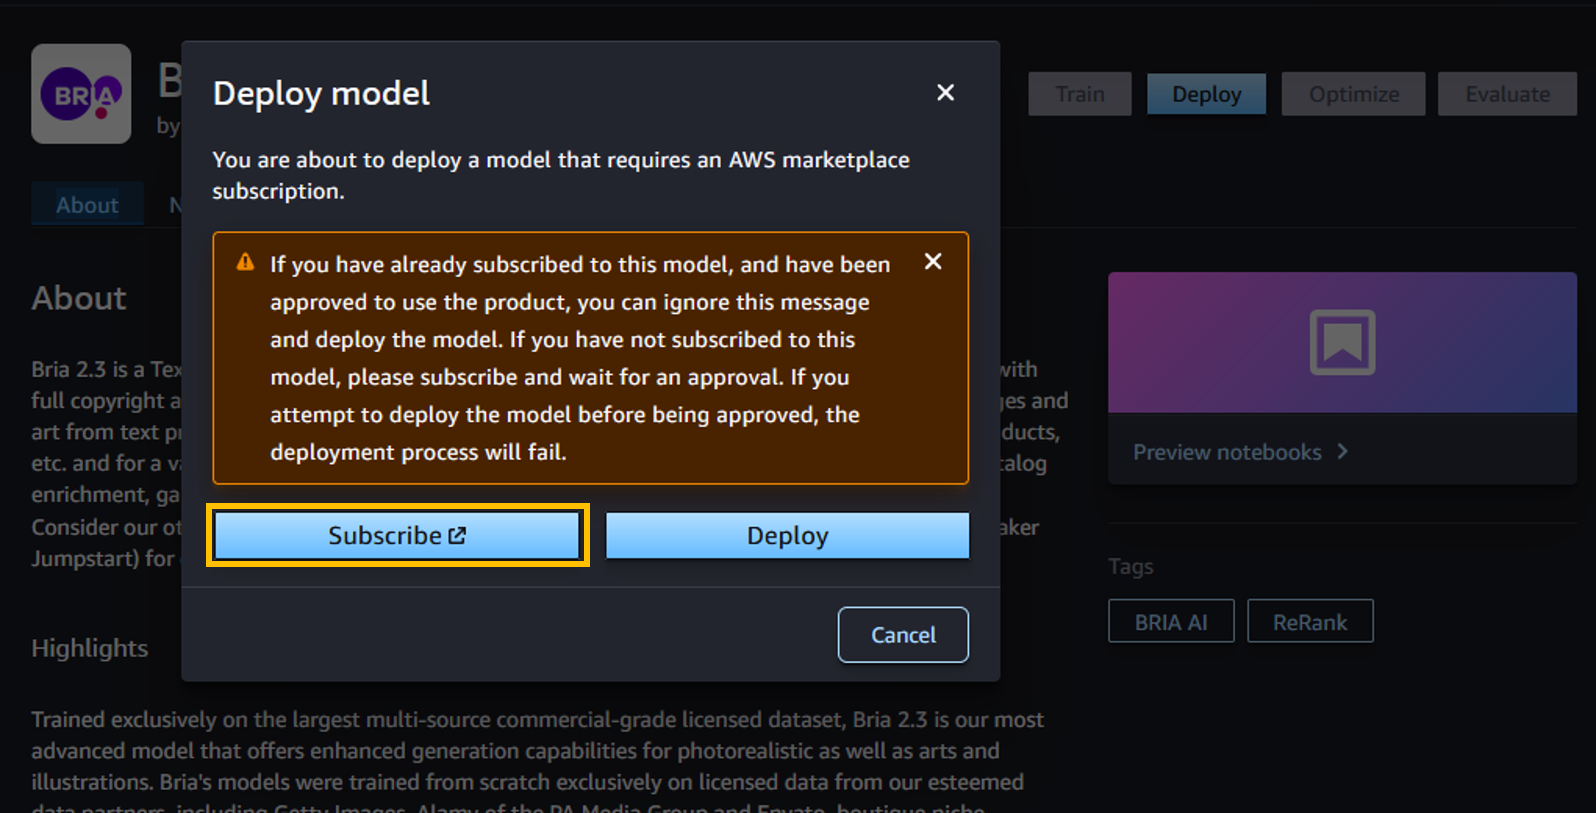Click the Evaluate button in page header

[1507, 94]
